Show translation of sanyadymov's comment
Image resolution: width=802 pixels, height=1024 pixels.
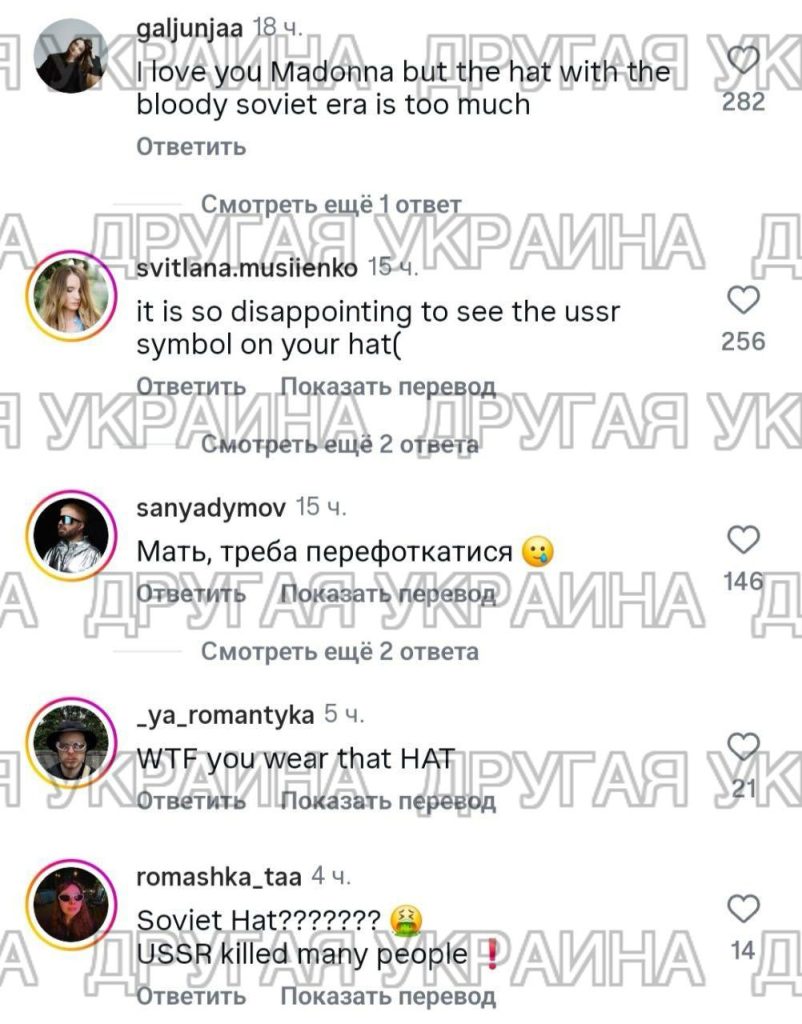click(388, 593)
